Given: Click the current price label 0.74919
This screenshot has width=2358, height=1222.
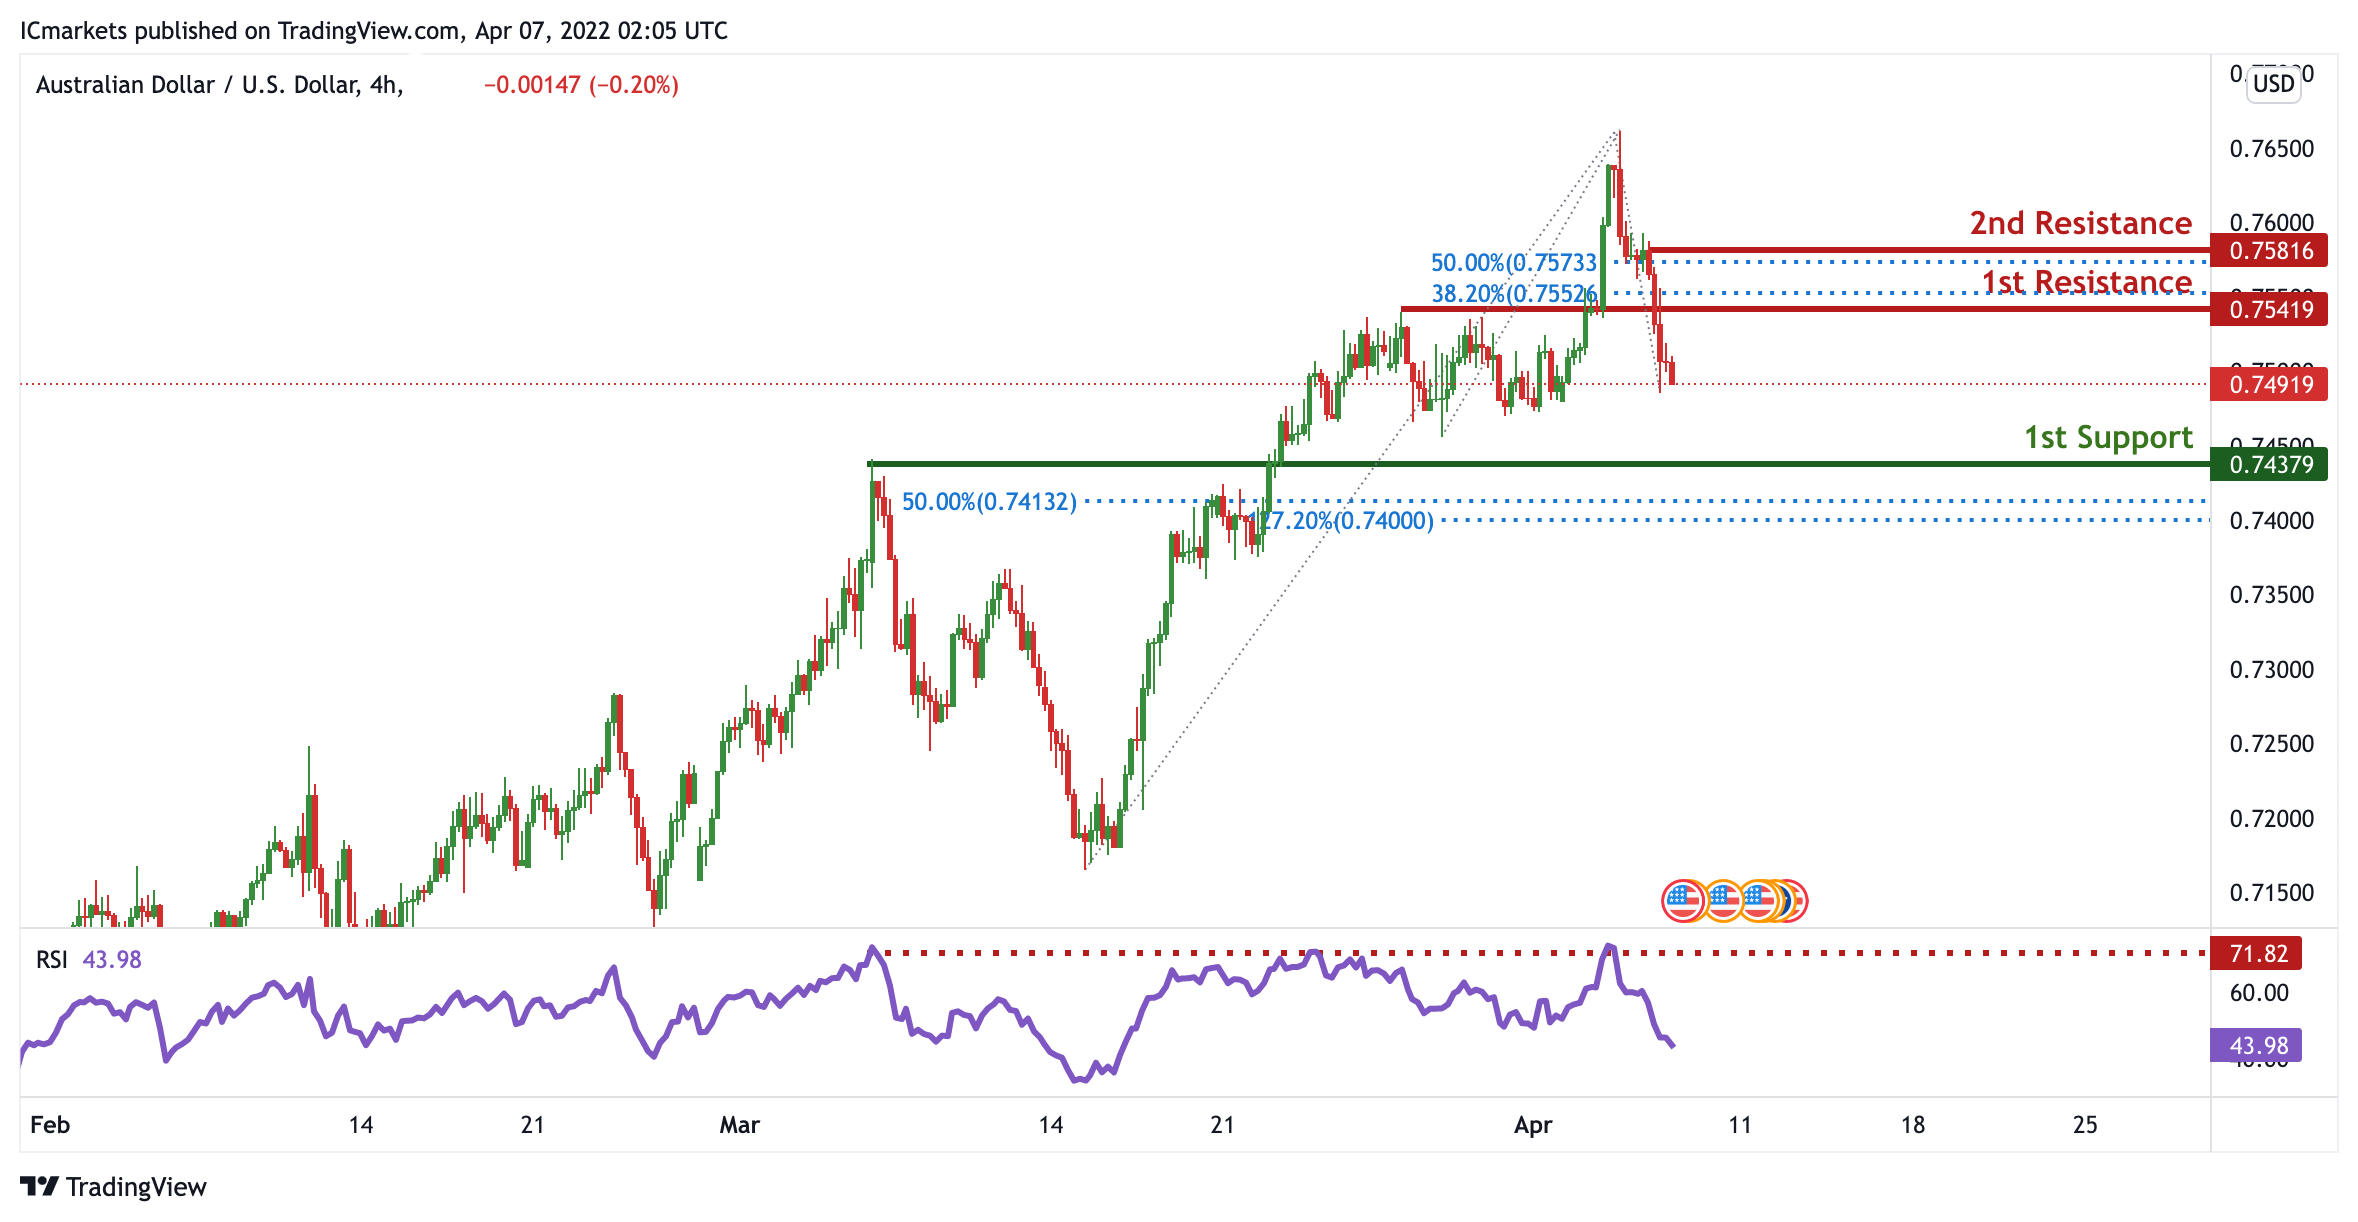Looking at the screenshot, I should coord(2269,384).
